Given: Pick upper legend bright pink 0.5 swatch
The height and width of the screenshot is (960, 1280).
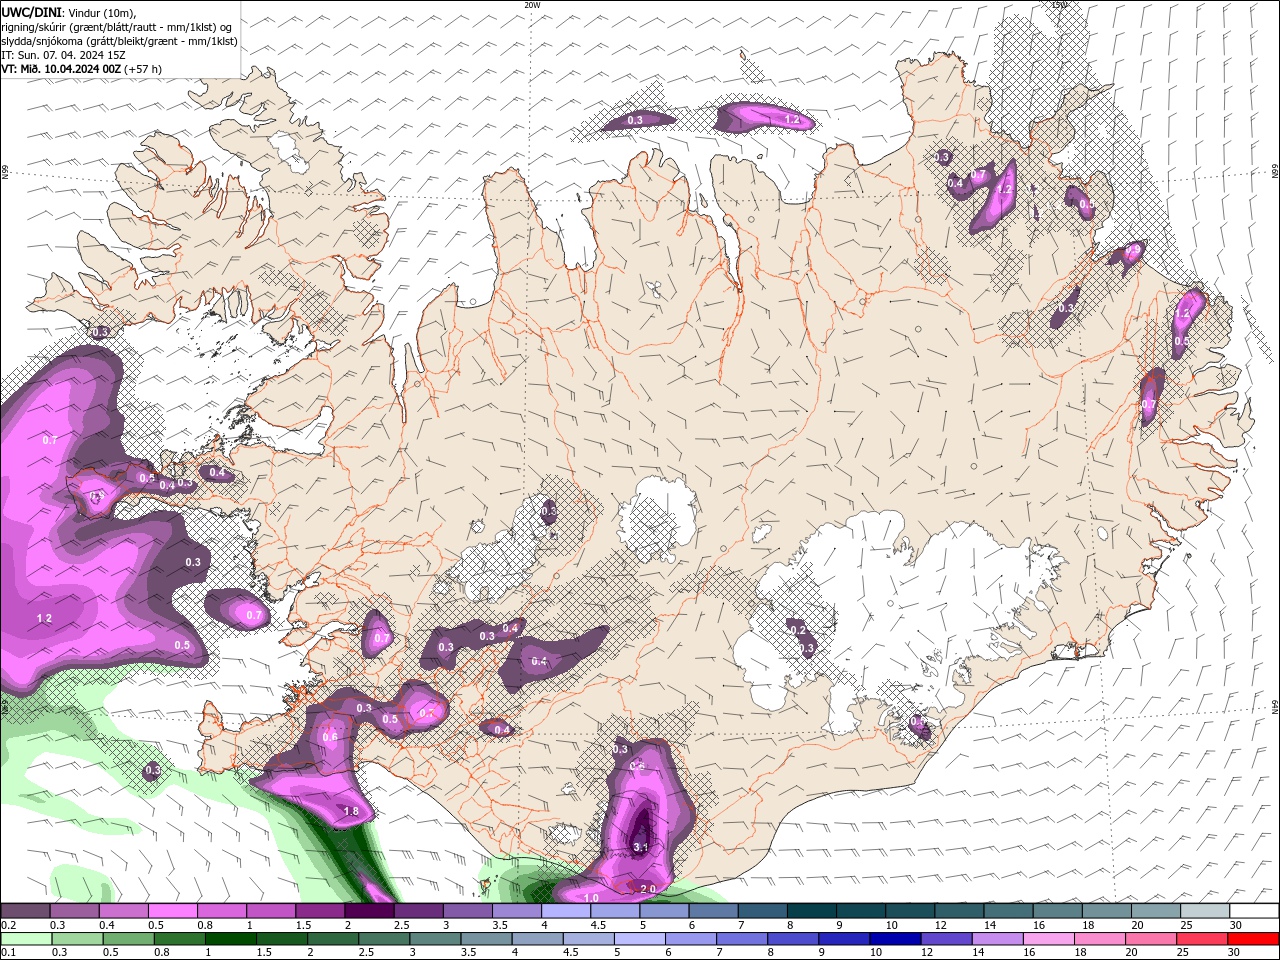Looking at the screenshot, I should point(172,911).
